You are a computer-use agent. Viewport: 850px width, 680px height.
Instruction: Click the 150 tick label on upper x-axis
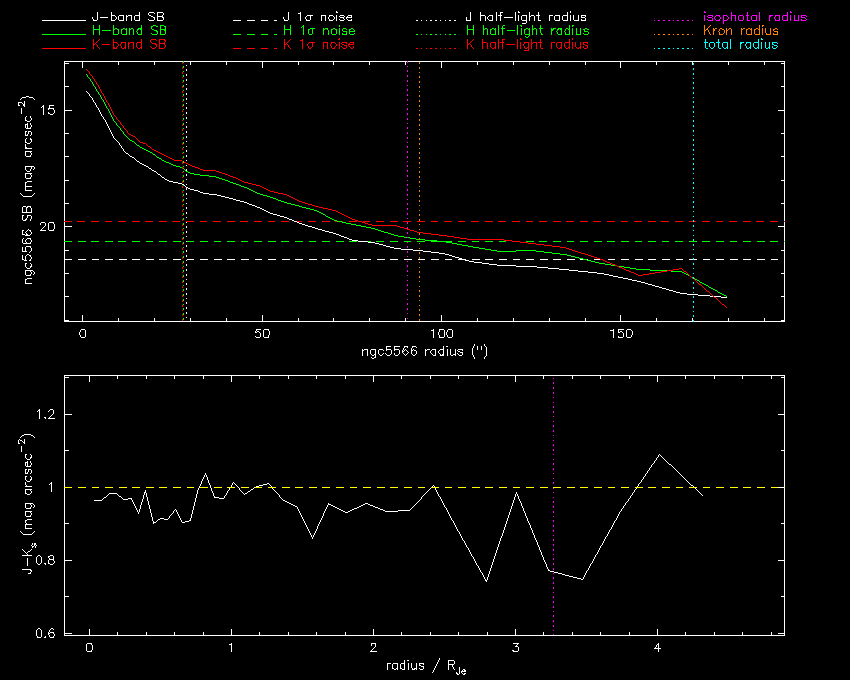coord(620,333)
